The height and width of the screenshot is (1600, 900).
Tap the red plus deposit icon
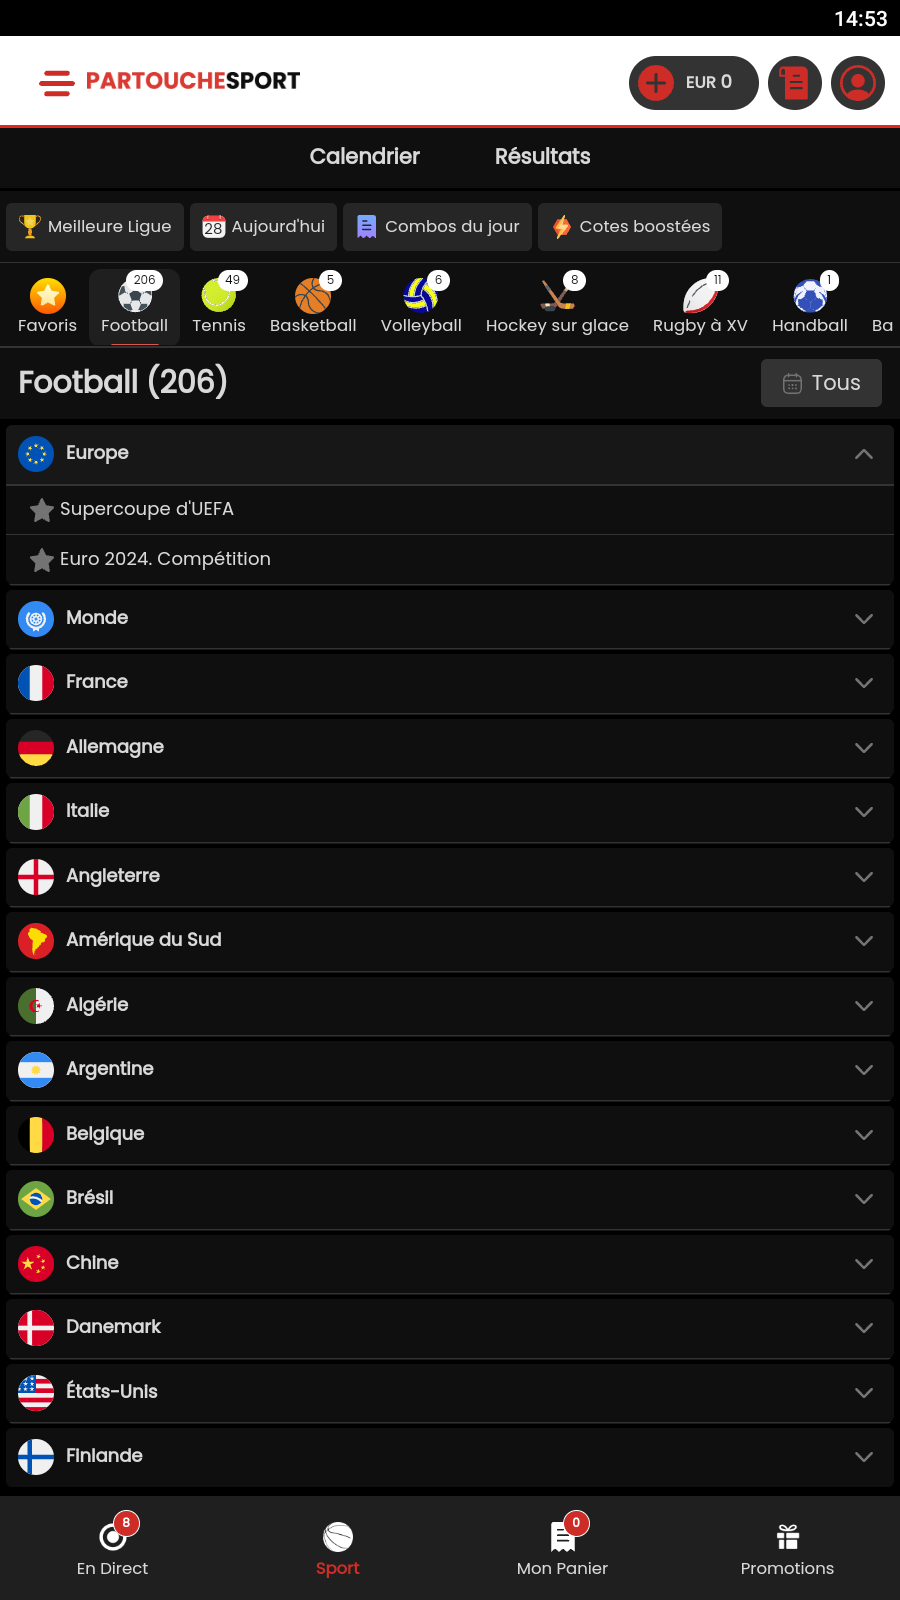click(656, 82)
